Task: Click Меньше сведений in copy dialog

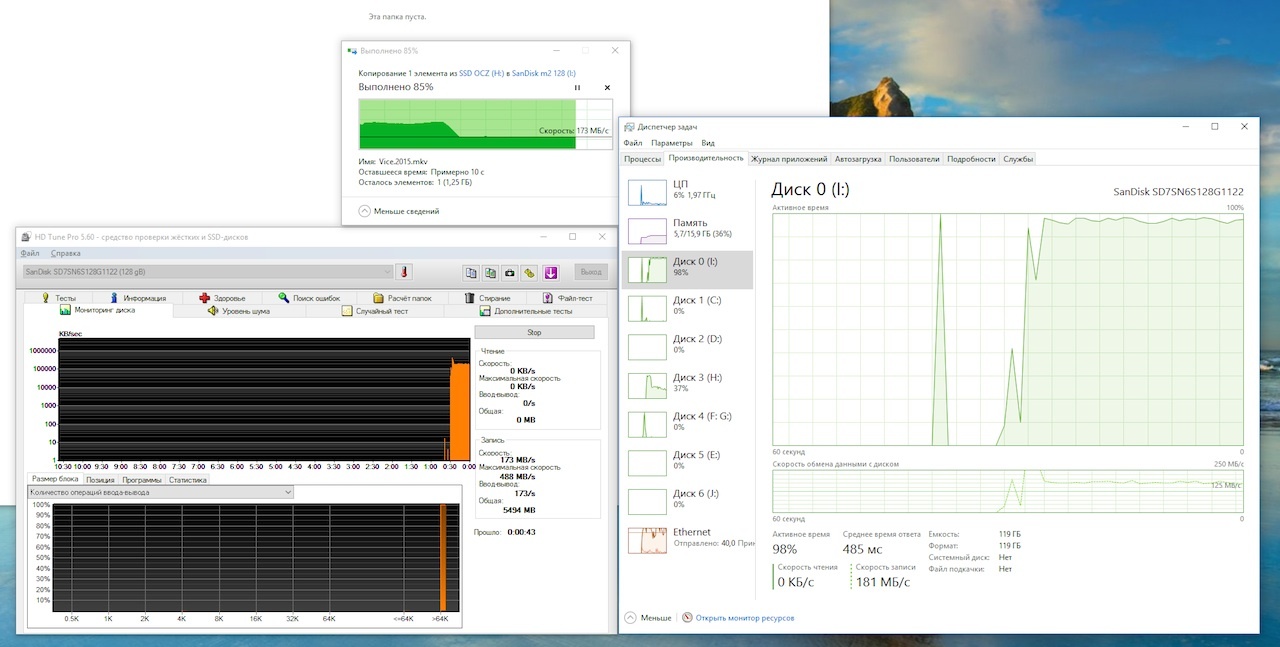Action: coord(406,211)
